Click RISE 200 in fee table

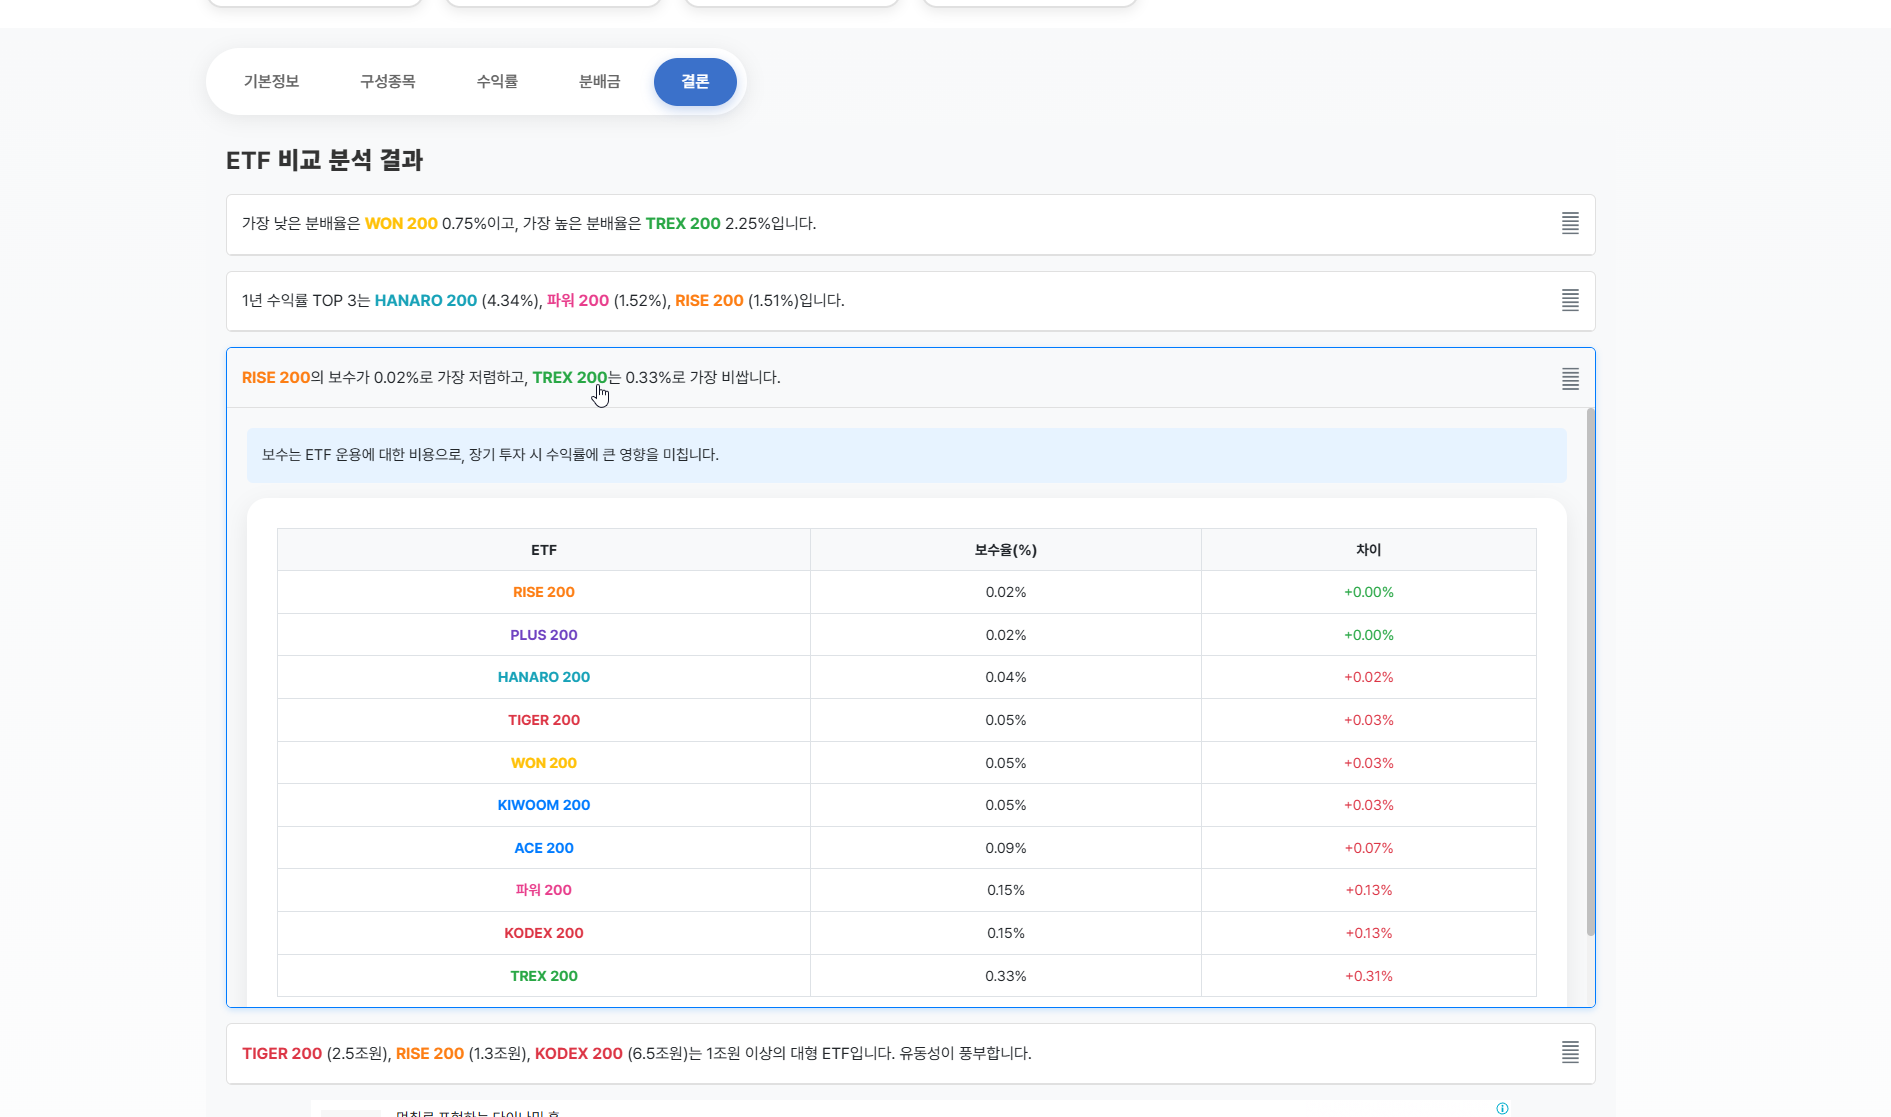[x=543, y=592]
